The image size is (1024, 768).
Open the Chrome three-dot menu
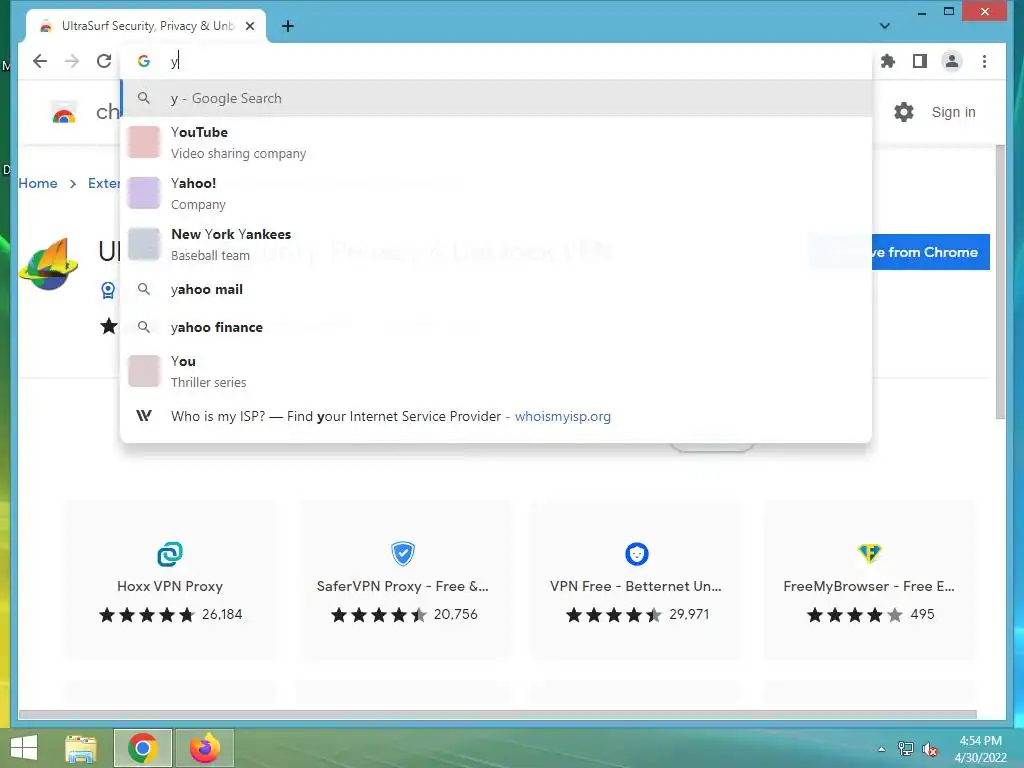pyautogui.click(x=984, y=61)
